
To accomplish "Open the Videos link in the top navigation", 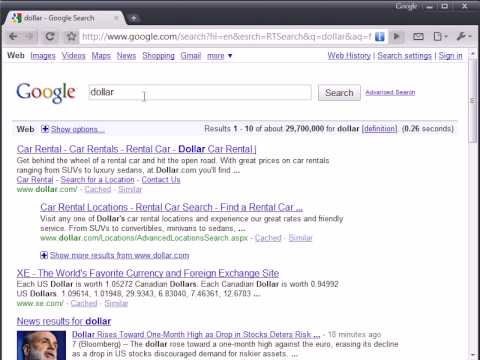I will click(x=74, y=56).
